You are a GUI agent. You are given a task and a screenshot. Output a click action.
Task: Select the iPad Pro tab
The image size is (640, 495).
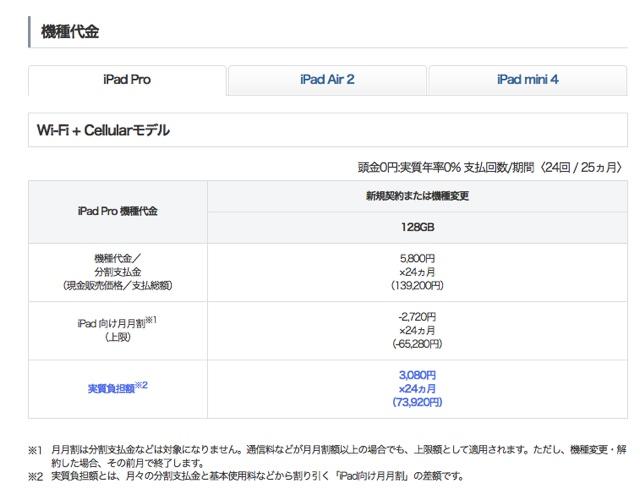tap(127, 80)
